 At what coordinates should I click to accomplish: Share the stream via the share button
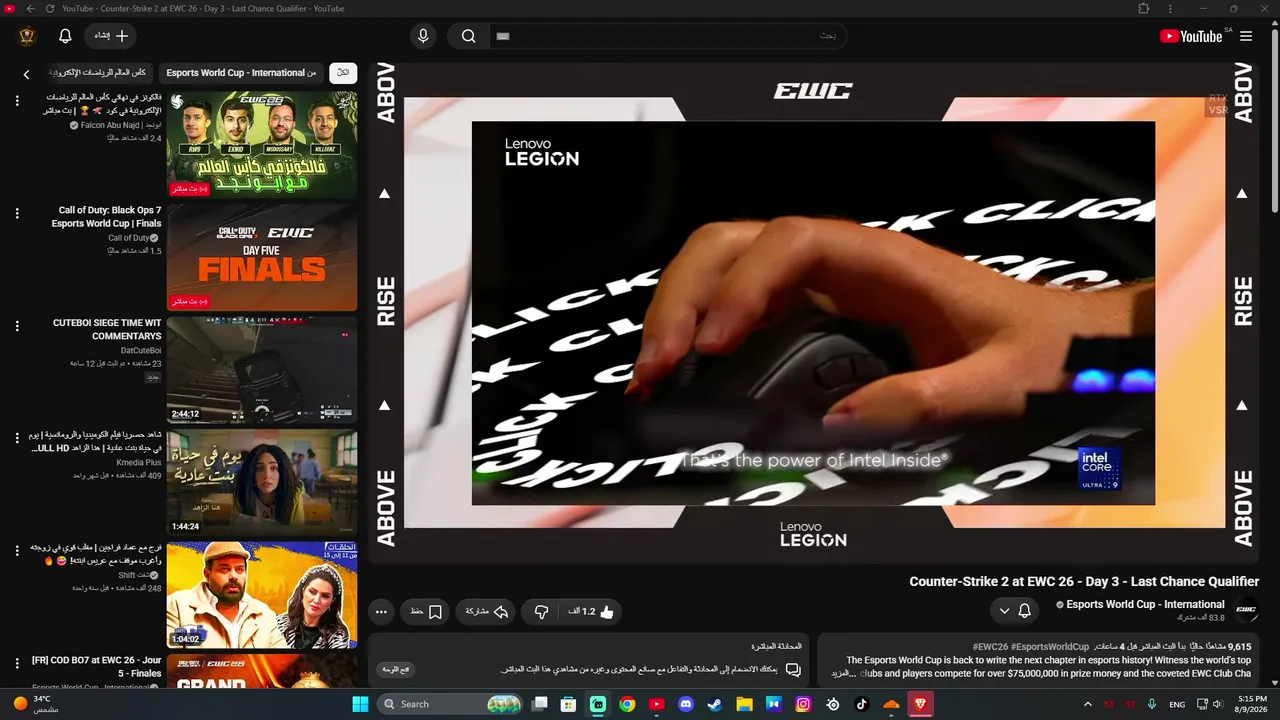point(487,611)
